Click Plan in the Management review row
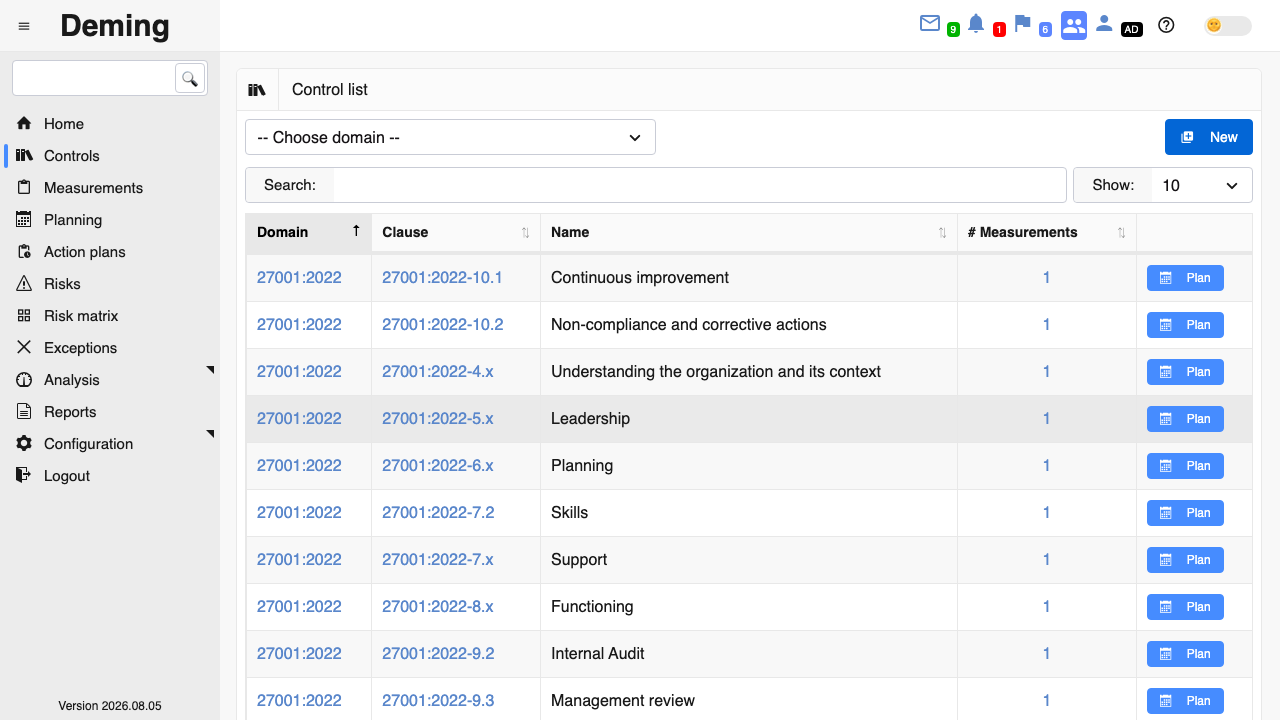The width and height of the screenshot is (1280, 720). coord(1185,701)
